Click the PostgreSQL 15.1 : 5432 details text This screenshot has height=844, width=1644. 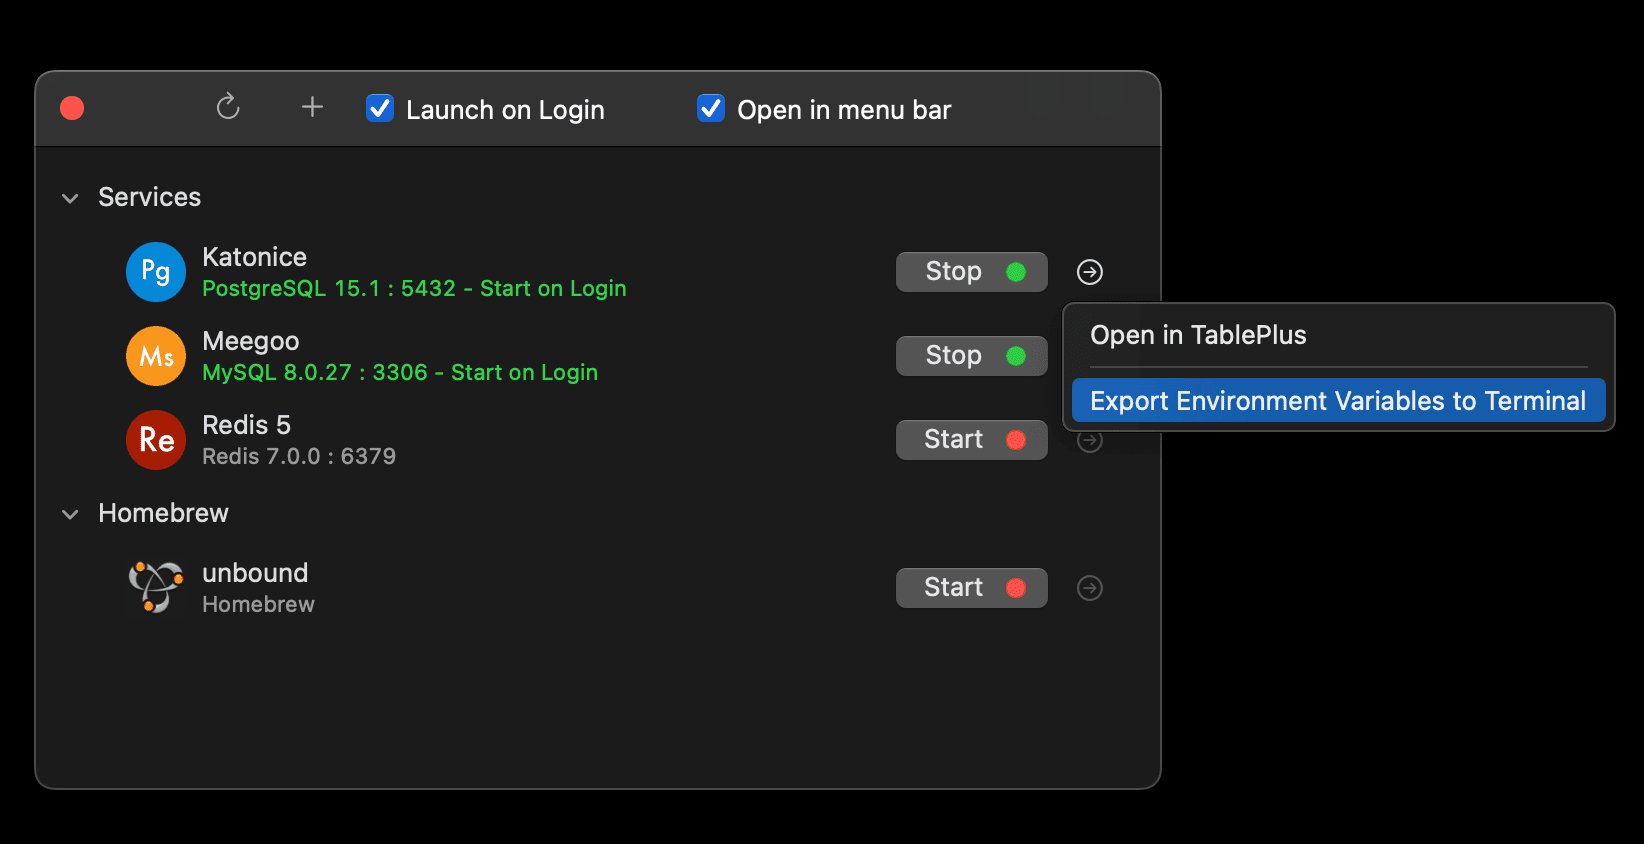pos(414,289)
